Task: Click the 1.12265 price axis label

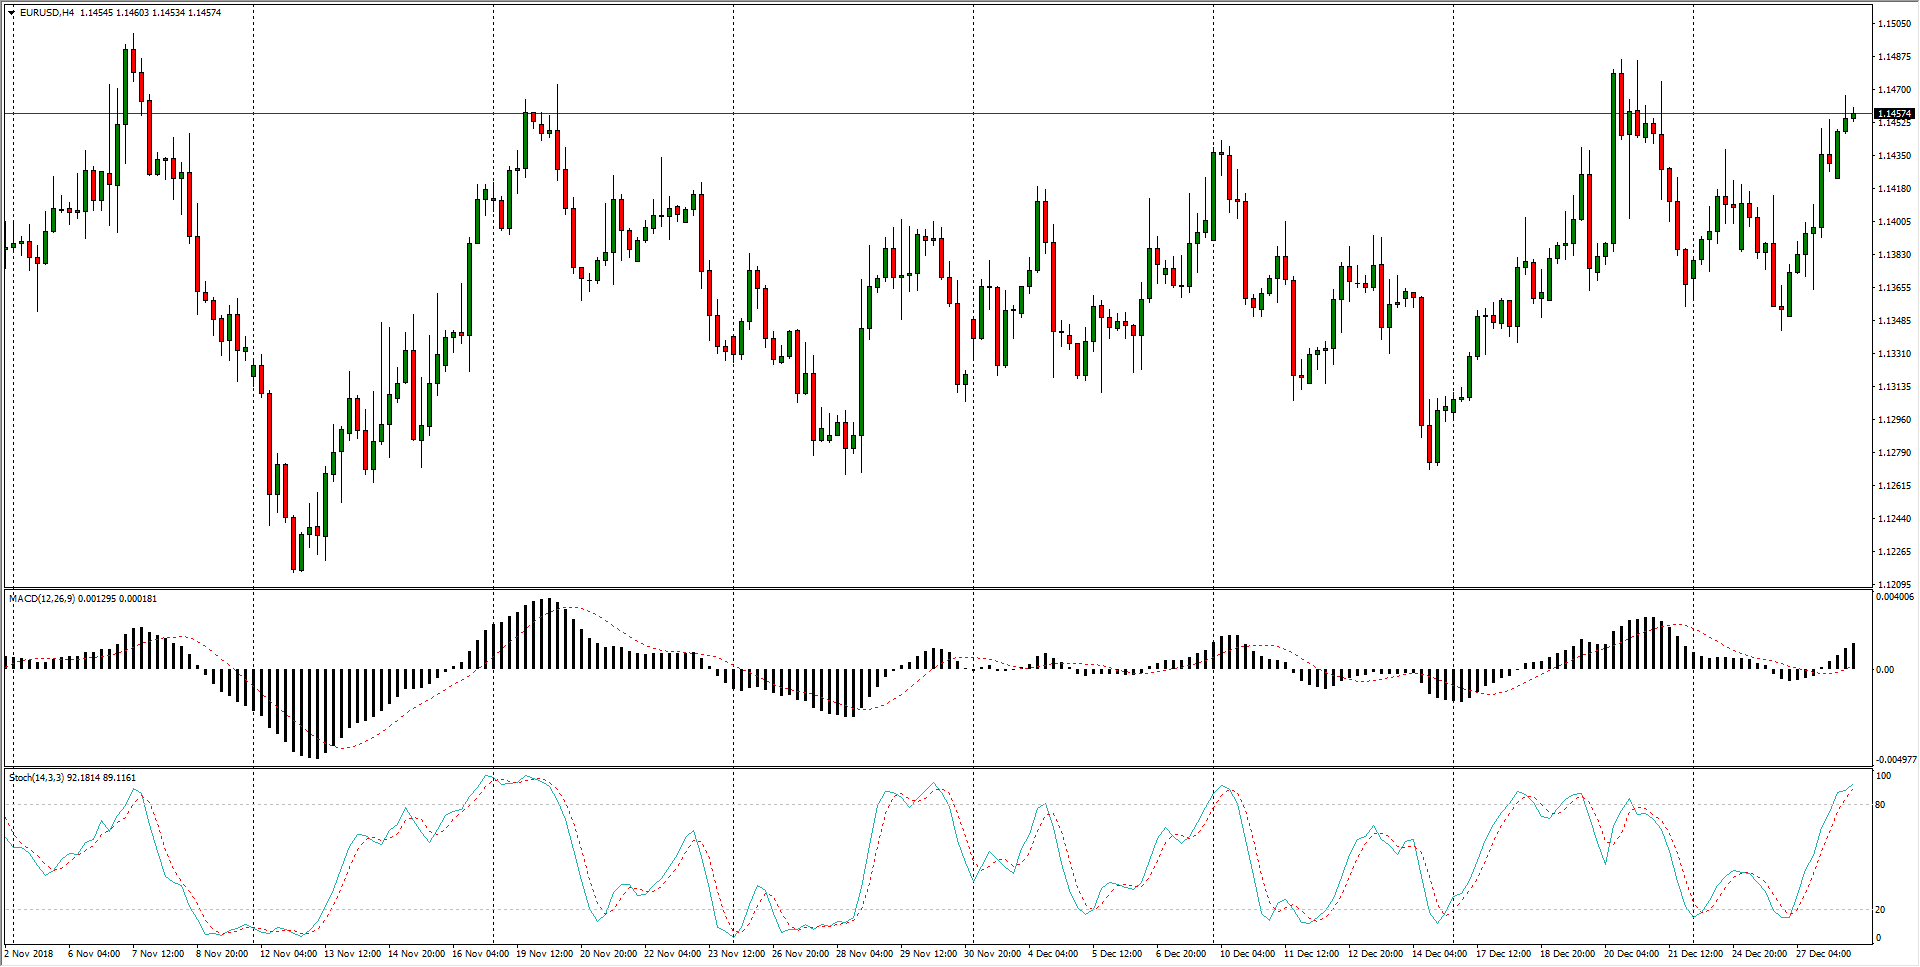Action: click(1894, 552)
